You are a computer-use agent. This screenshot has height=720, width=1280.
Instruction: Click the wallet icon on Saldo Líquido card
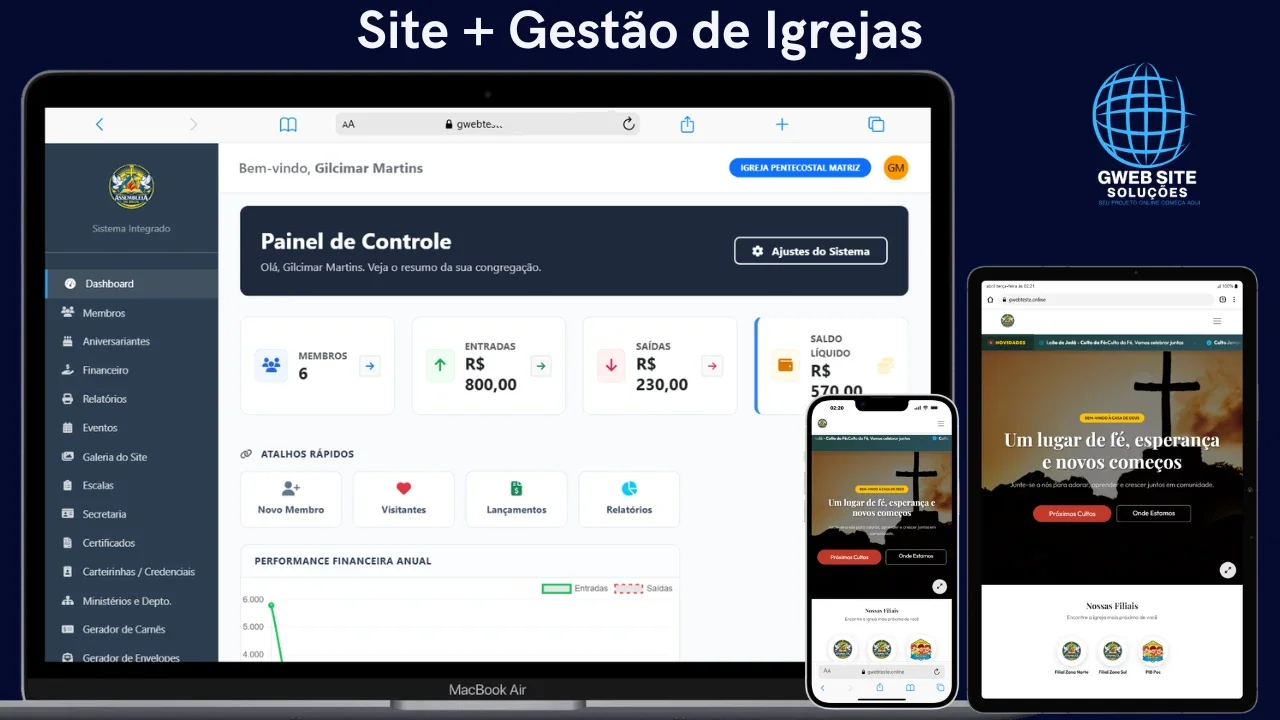tap(785, 366)
